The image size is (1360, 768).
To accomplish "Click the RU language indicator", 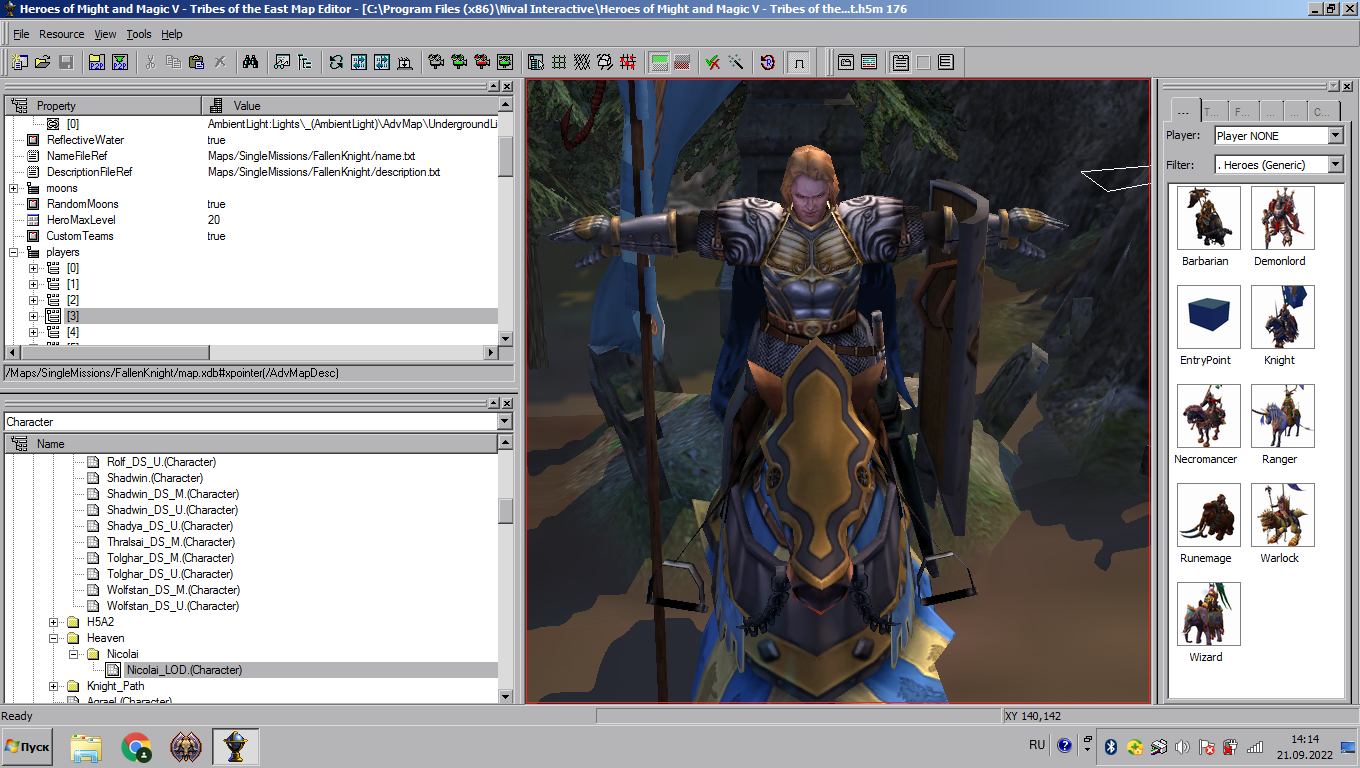I will pyautogui.click(x=1037, y=745).
